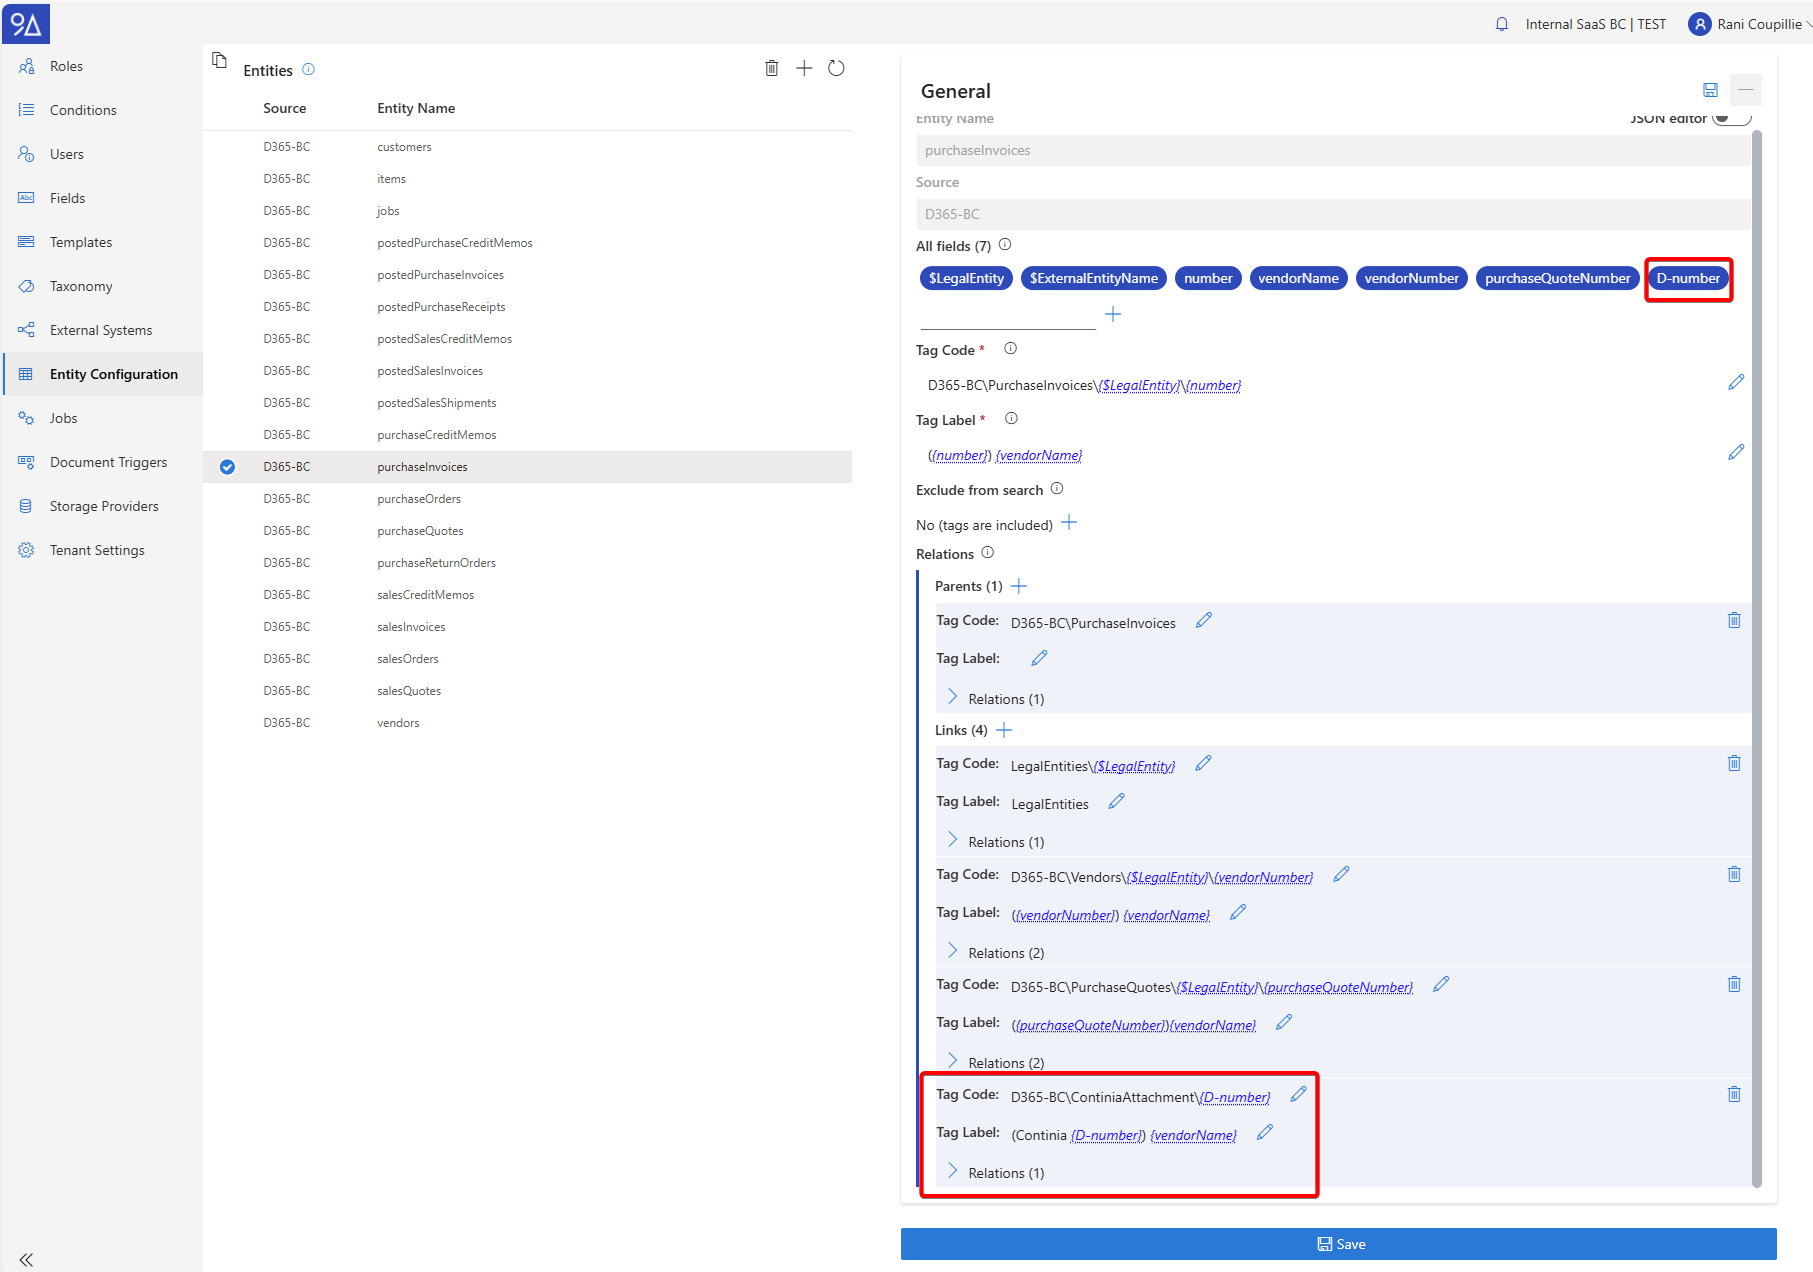Open Document Triggers in the sidebar
Screen dimensions: 1813x1272
pyautogui.click(x=108, y=462)
